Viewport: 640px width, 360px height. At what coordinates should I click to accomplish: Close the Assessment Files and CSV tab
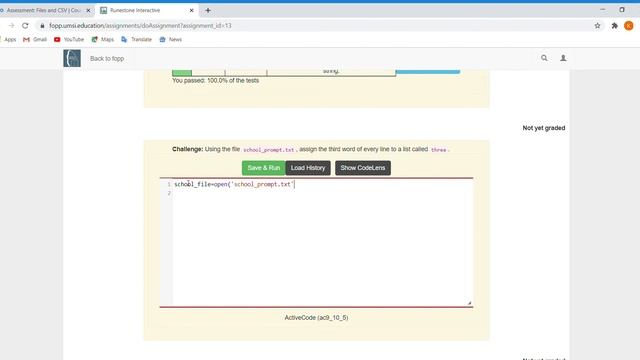pyautogui.click(x=88, y=10)
